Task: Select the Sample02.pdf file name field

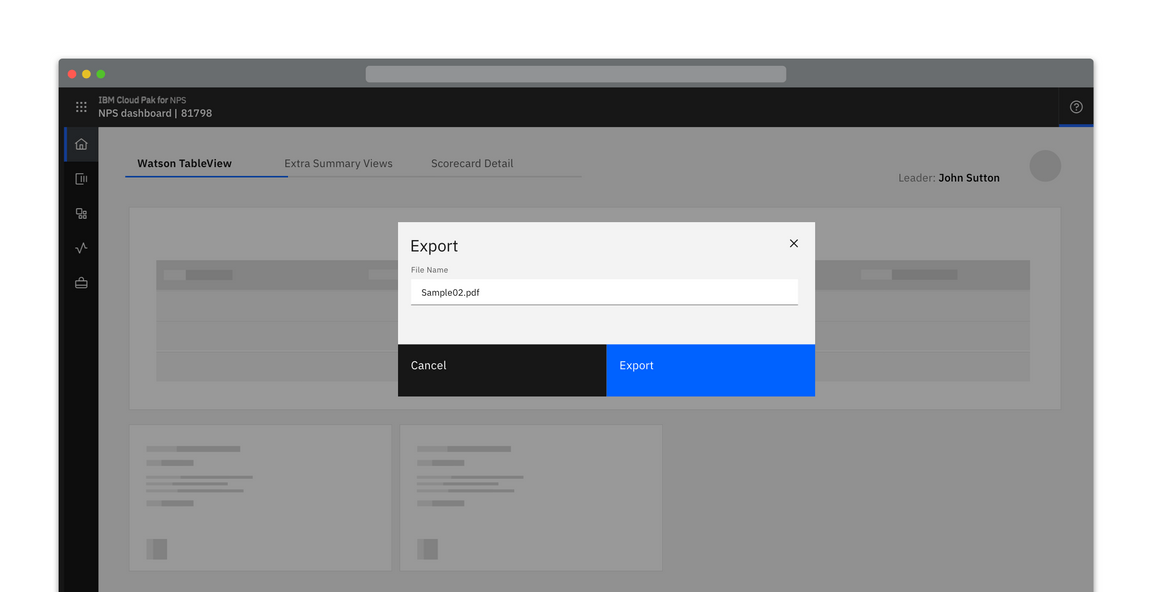Action: tap(604, 292)
